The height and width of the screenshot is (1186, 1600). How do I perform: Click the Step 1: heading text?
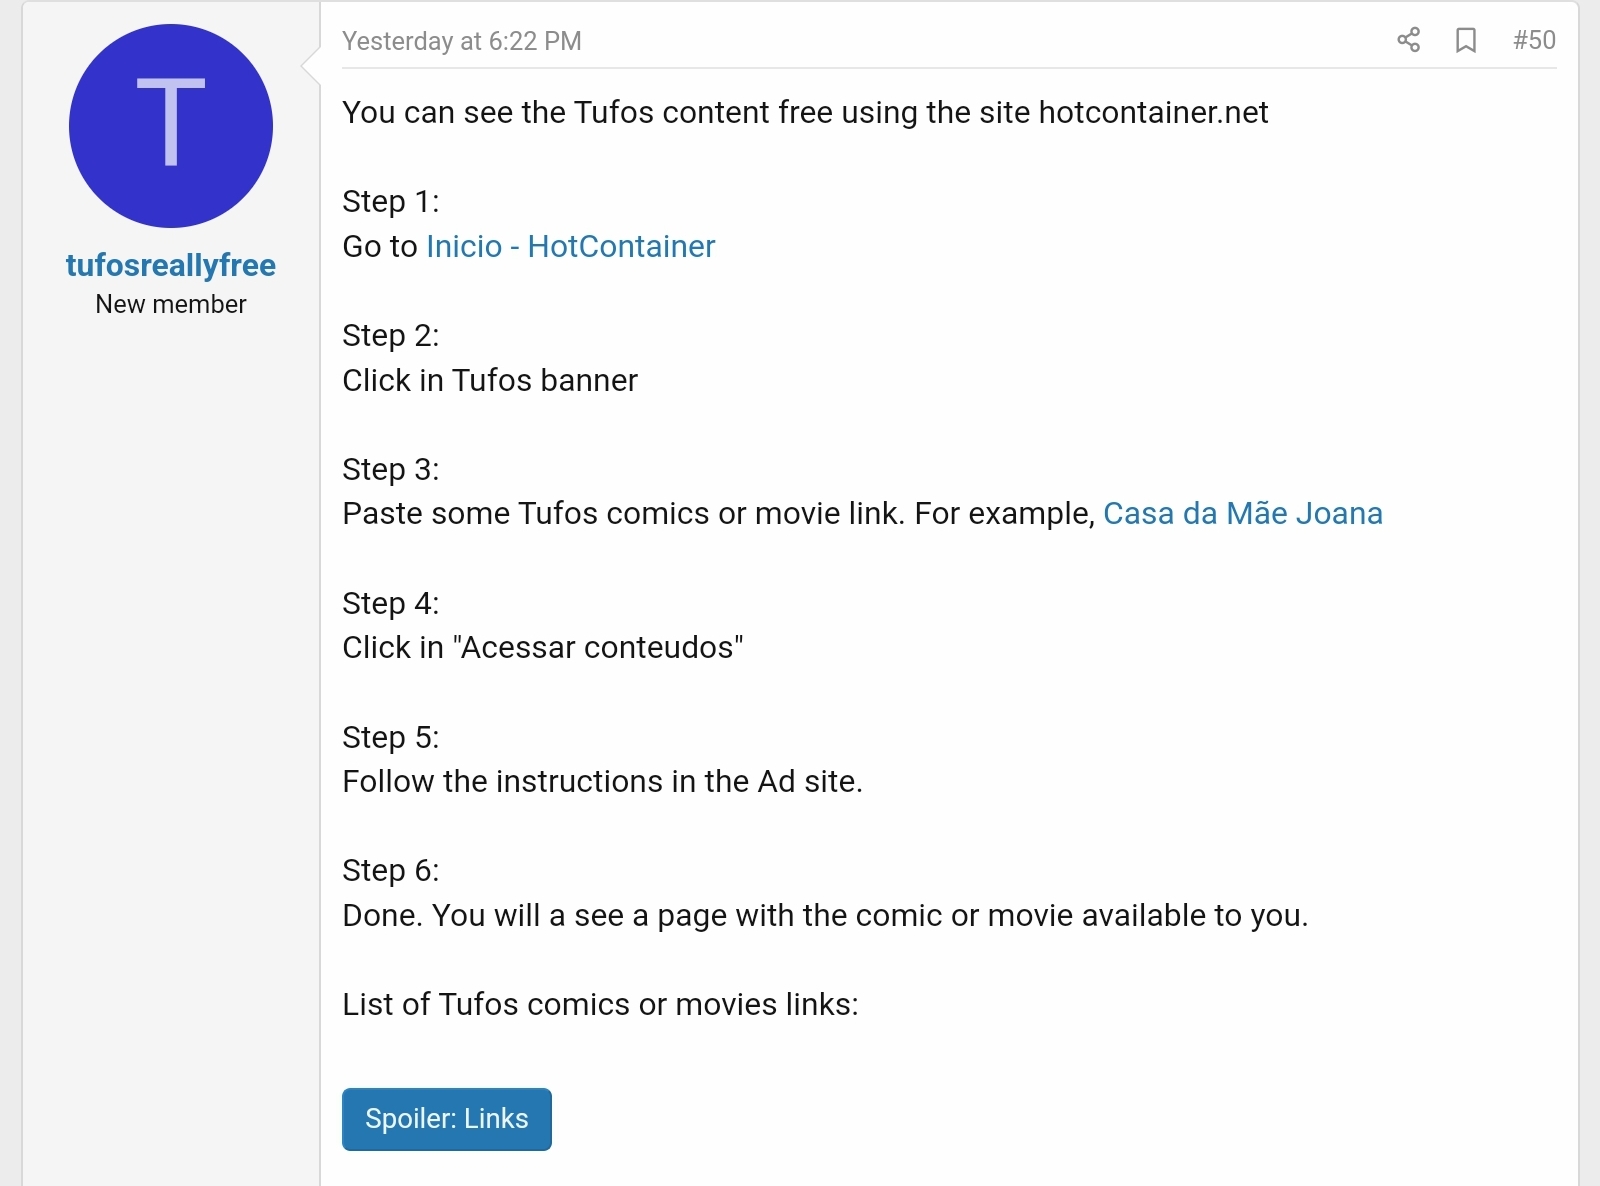click(390, 201)
